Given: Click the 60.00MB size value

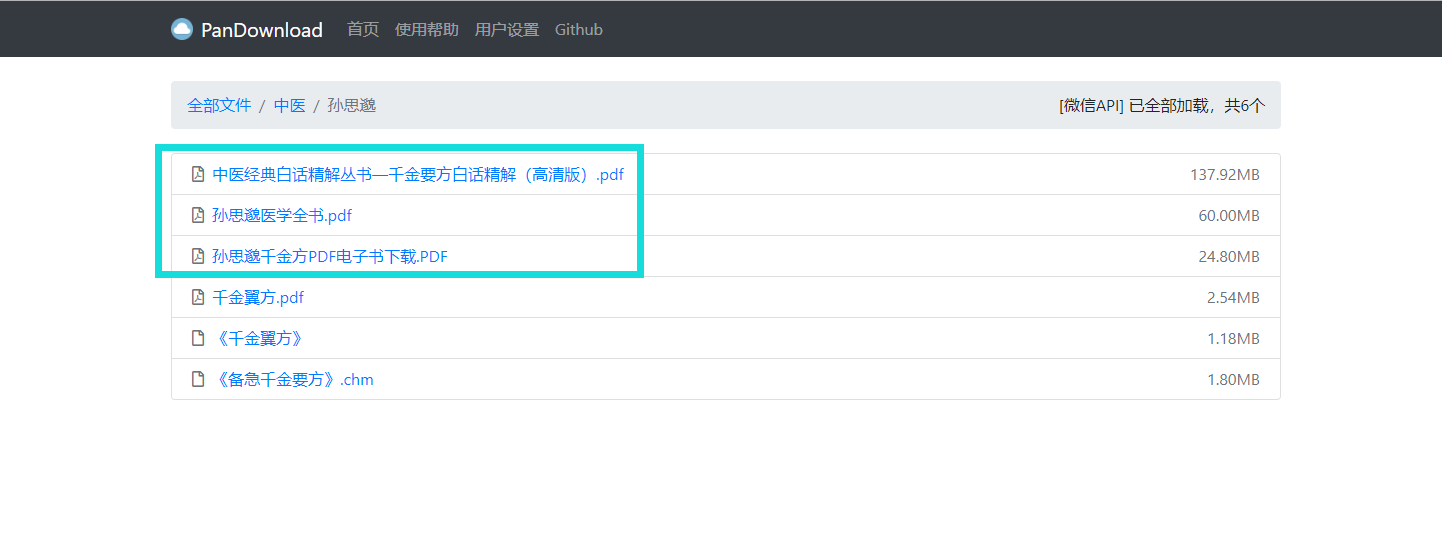Looking at the screenshot, I should [1229, 215].
